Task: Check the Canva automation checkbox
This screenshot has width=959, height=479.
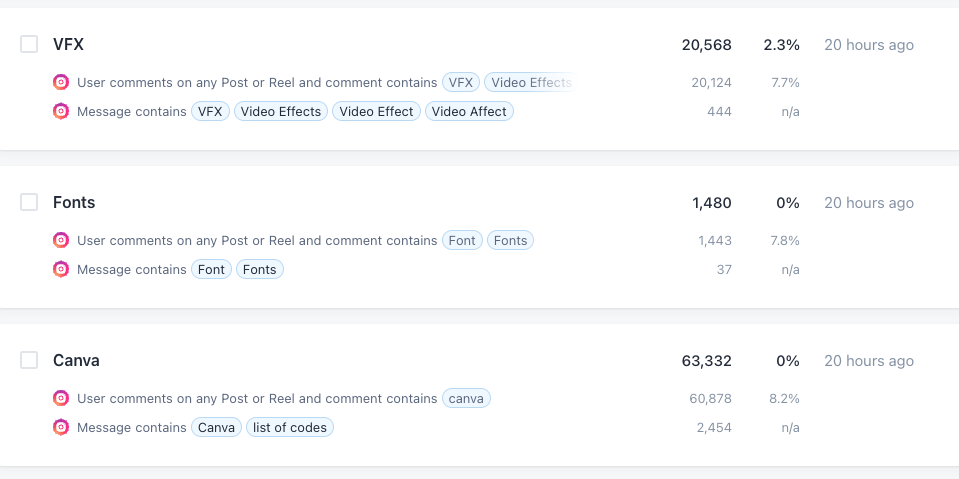Action: point(29,360)
